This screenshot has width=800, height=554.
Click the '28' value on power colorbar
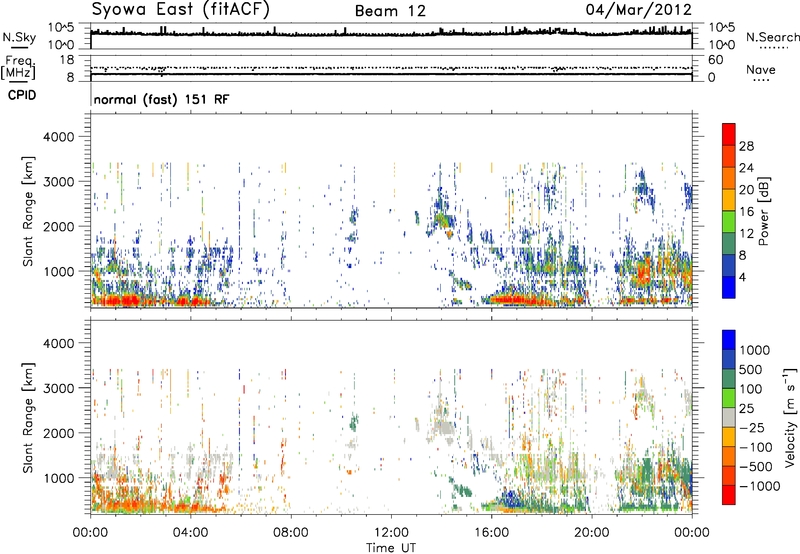pyautogui.click(x=746, y=146)
